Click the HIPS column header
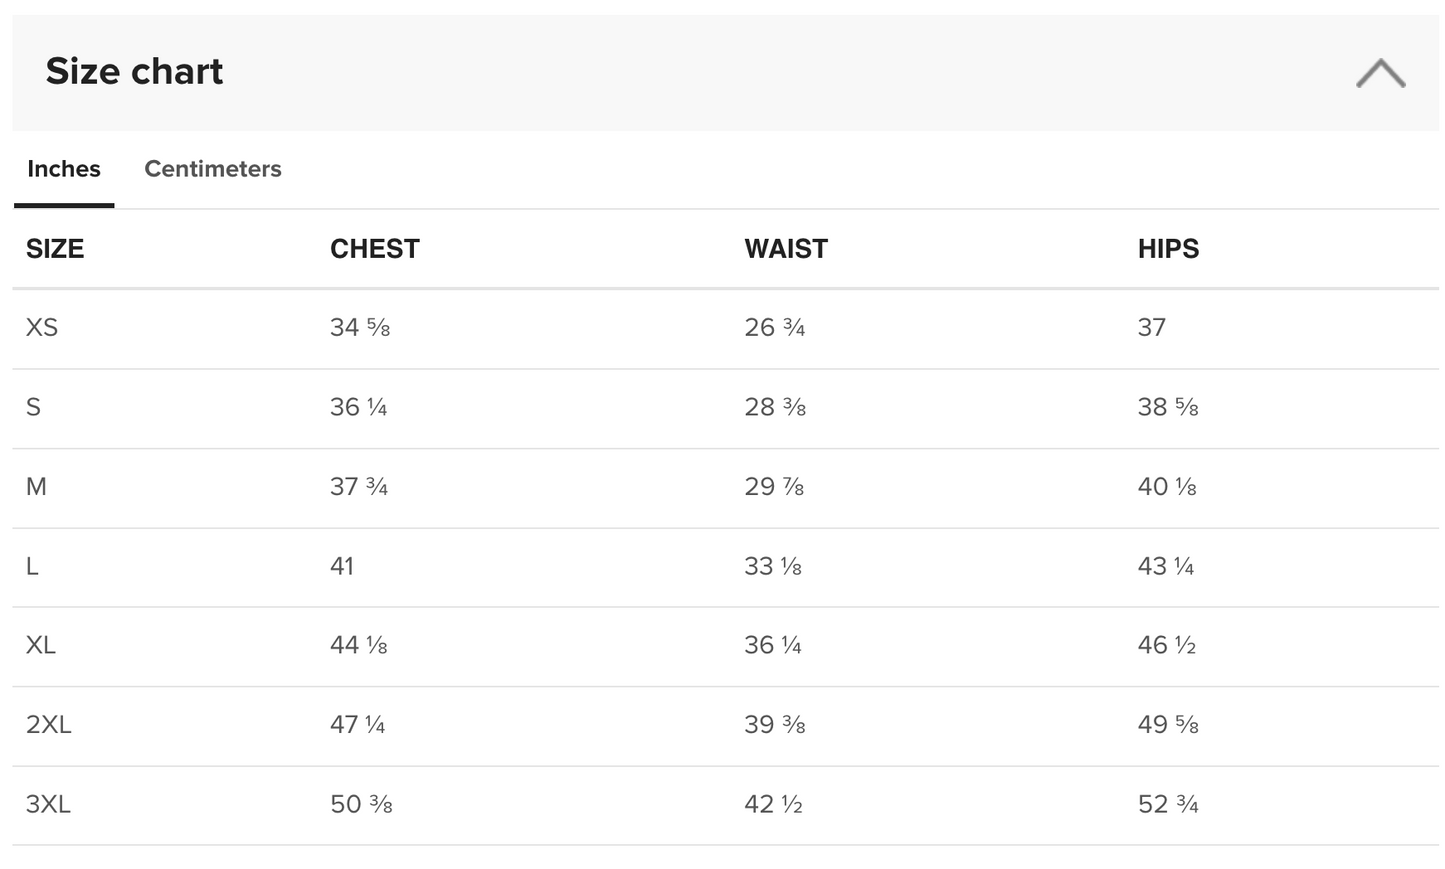Screen dimensions: 1445x869 pyautogui.click(x=1168, y=249)
